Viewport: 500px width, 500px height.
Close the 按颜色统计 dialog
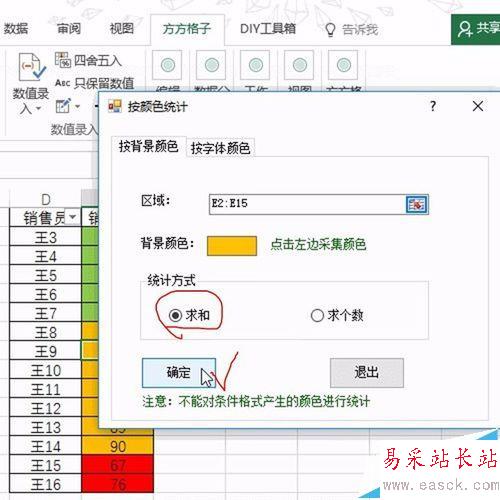coord(478,107)
